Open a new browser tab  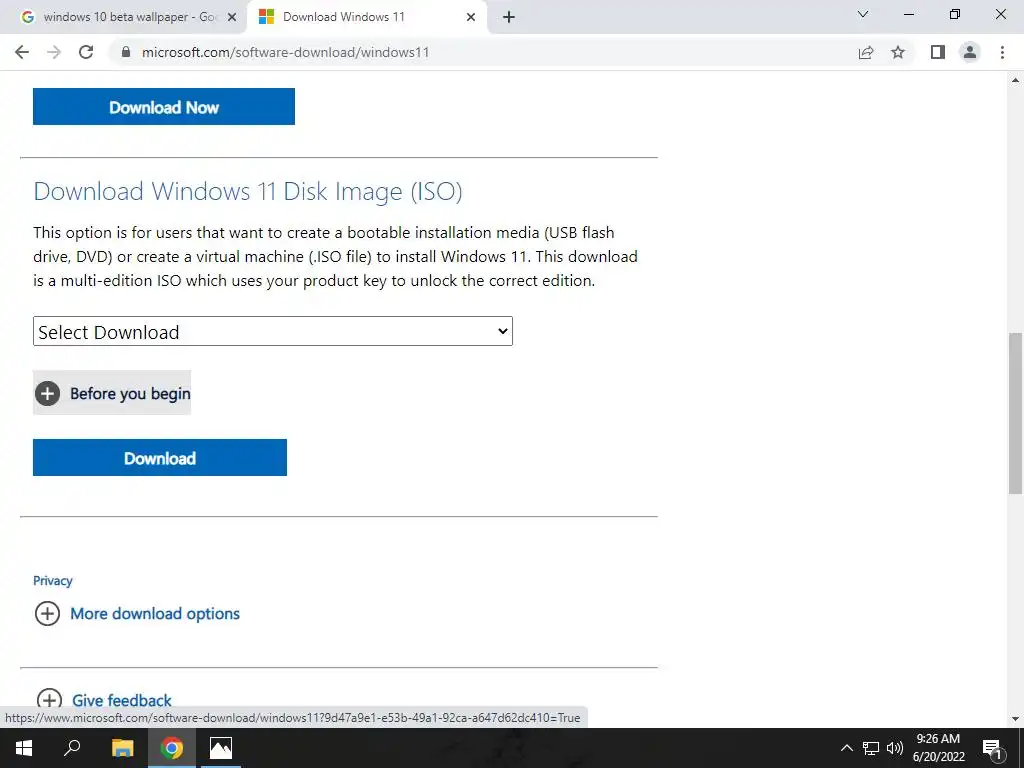[509, 17]
